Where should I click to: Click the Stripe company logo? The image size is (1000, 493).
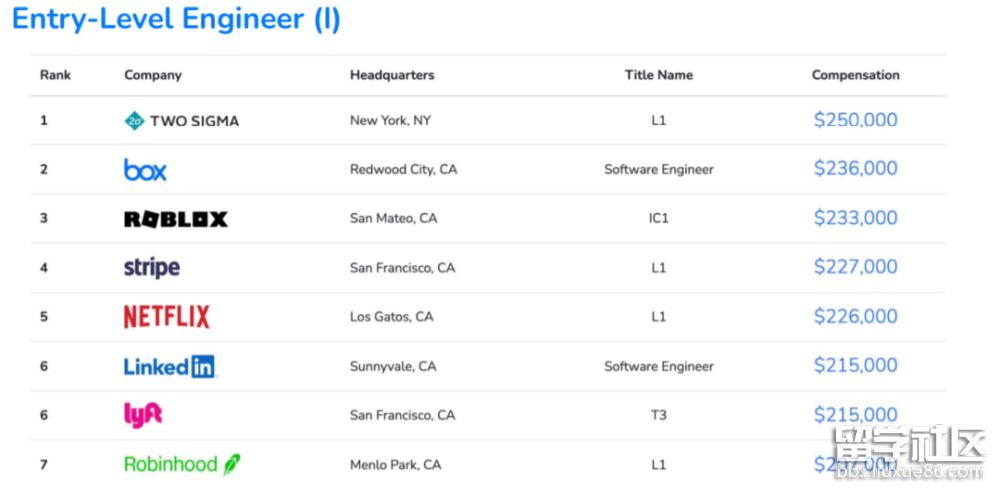(x=152, y=267)
